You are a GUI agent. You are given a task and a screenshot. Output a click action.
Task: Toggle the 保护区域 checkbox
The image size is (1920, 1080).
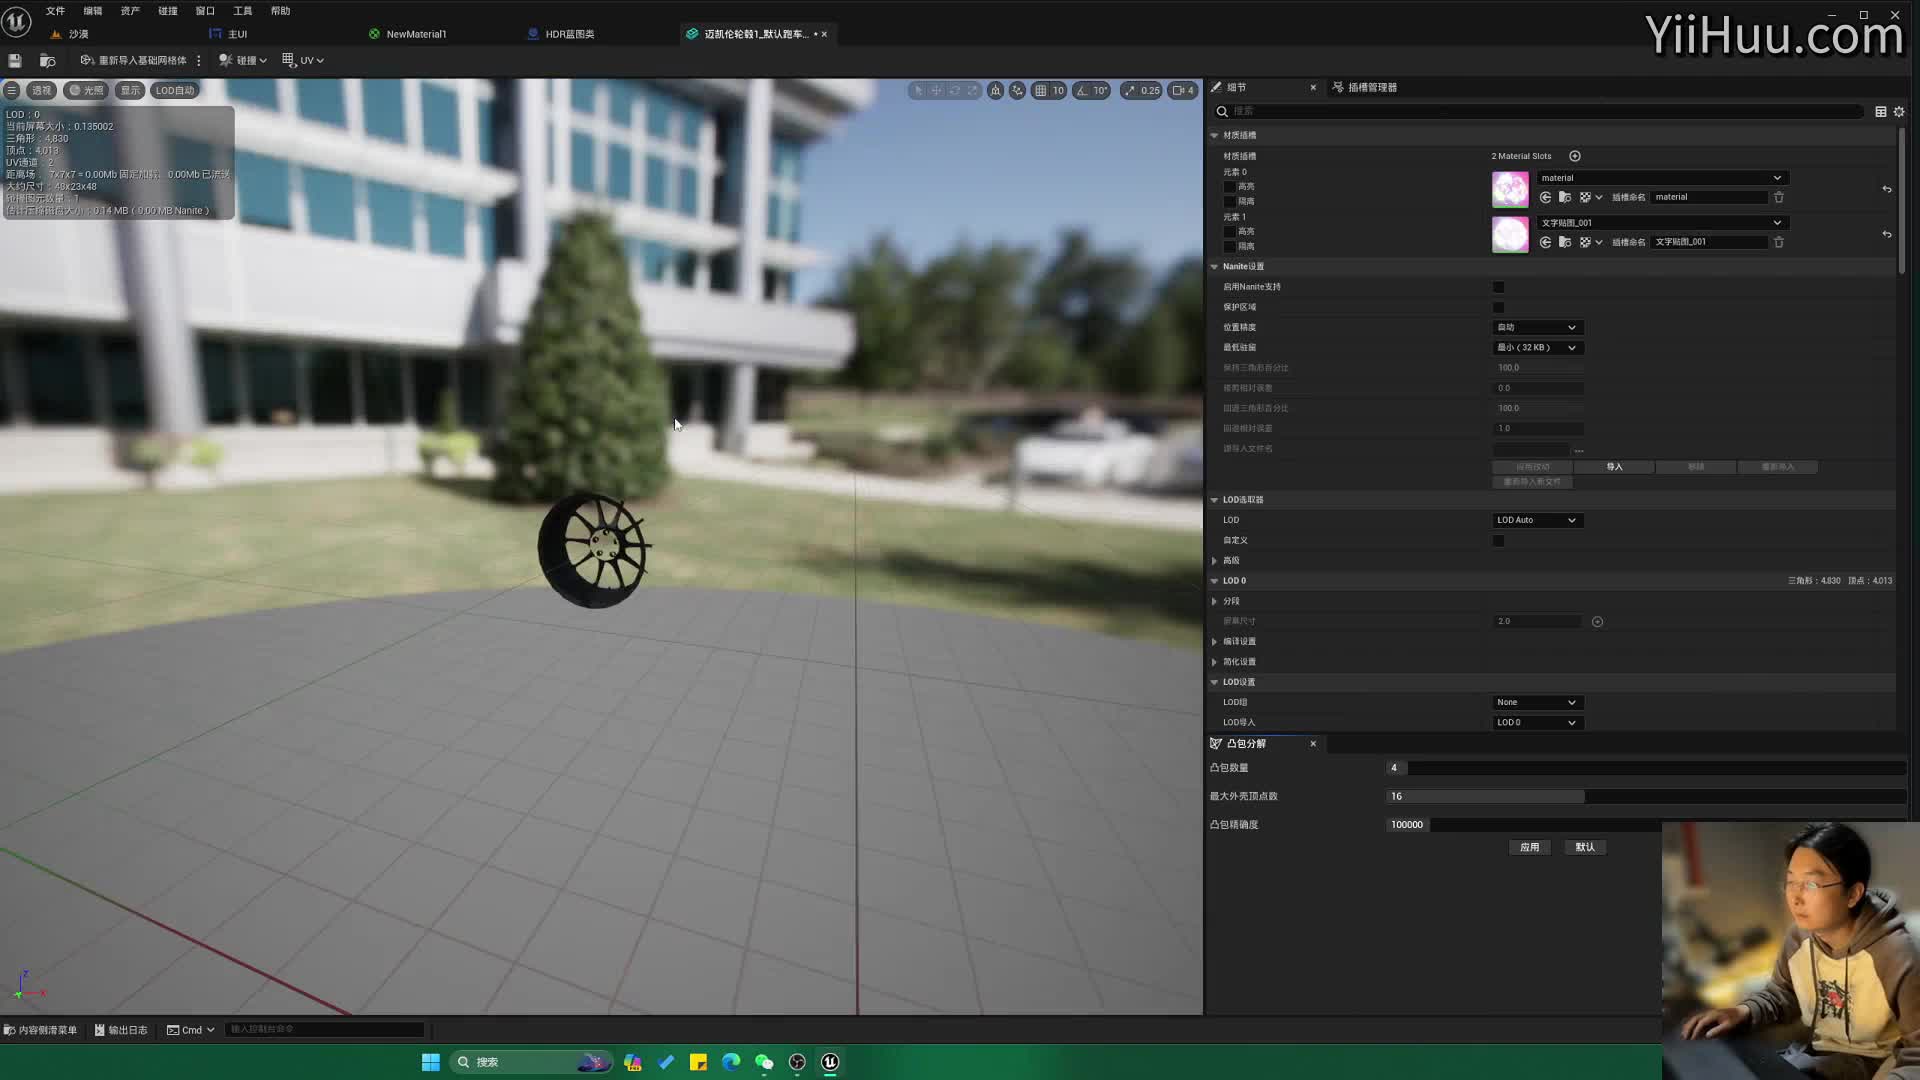pyautogui.click(x=1498, y=307)
